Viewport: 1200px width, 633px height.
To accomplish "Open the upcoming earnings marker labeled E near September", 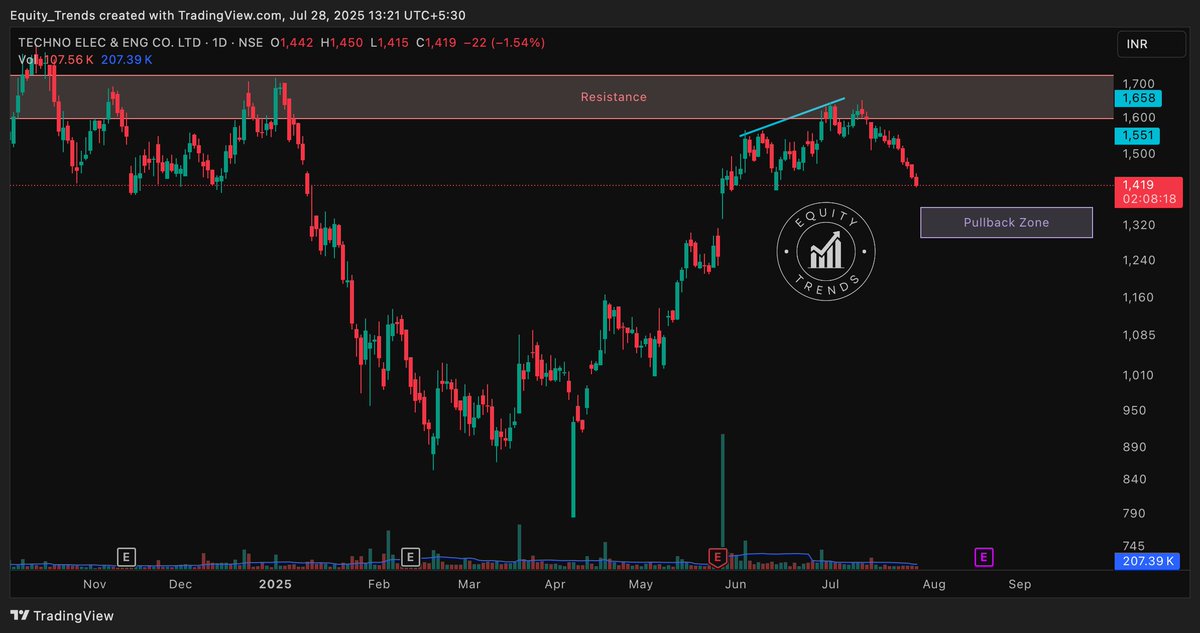I will pyautogui.click(x=983, y=557).
